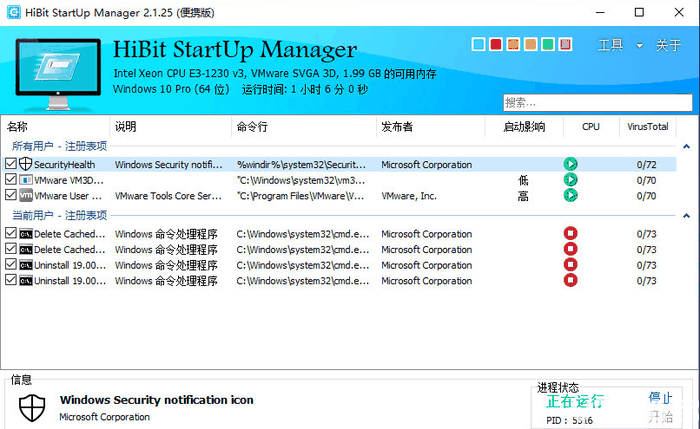Viewport: 700px width, 429px height.
Task: Click the VMware Tools Core Ser... description
Action: pyautogui.click(x=168, y=196)
